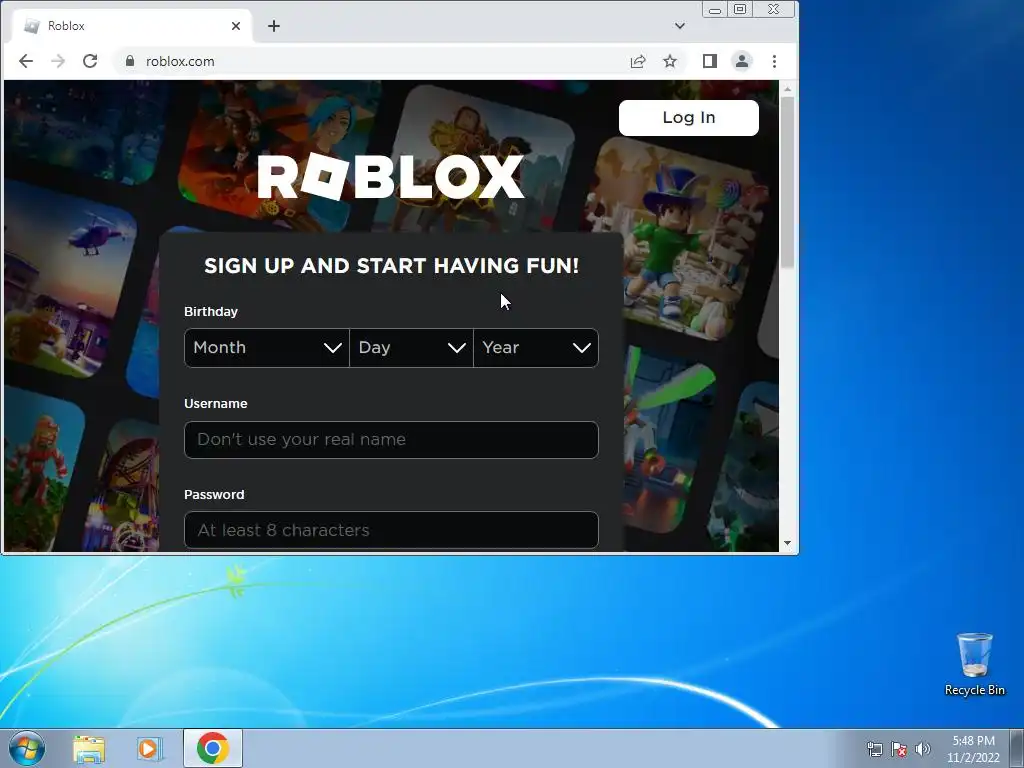This screenshot has width=1024, height=768.
Task: Expand the birthday Year dropdown
Action: click(536, 348)
